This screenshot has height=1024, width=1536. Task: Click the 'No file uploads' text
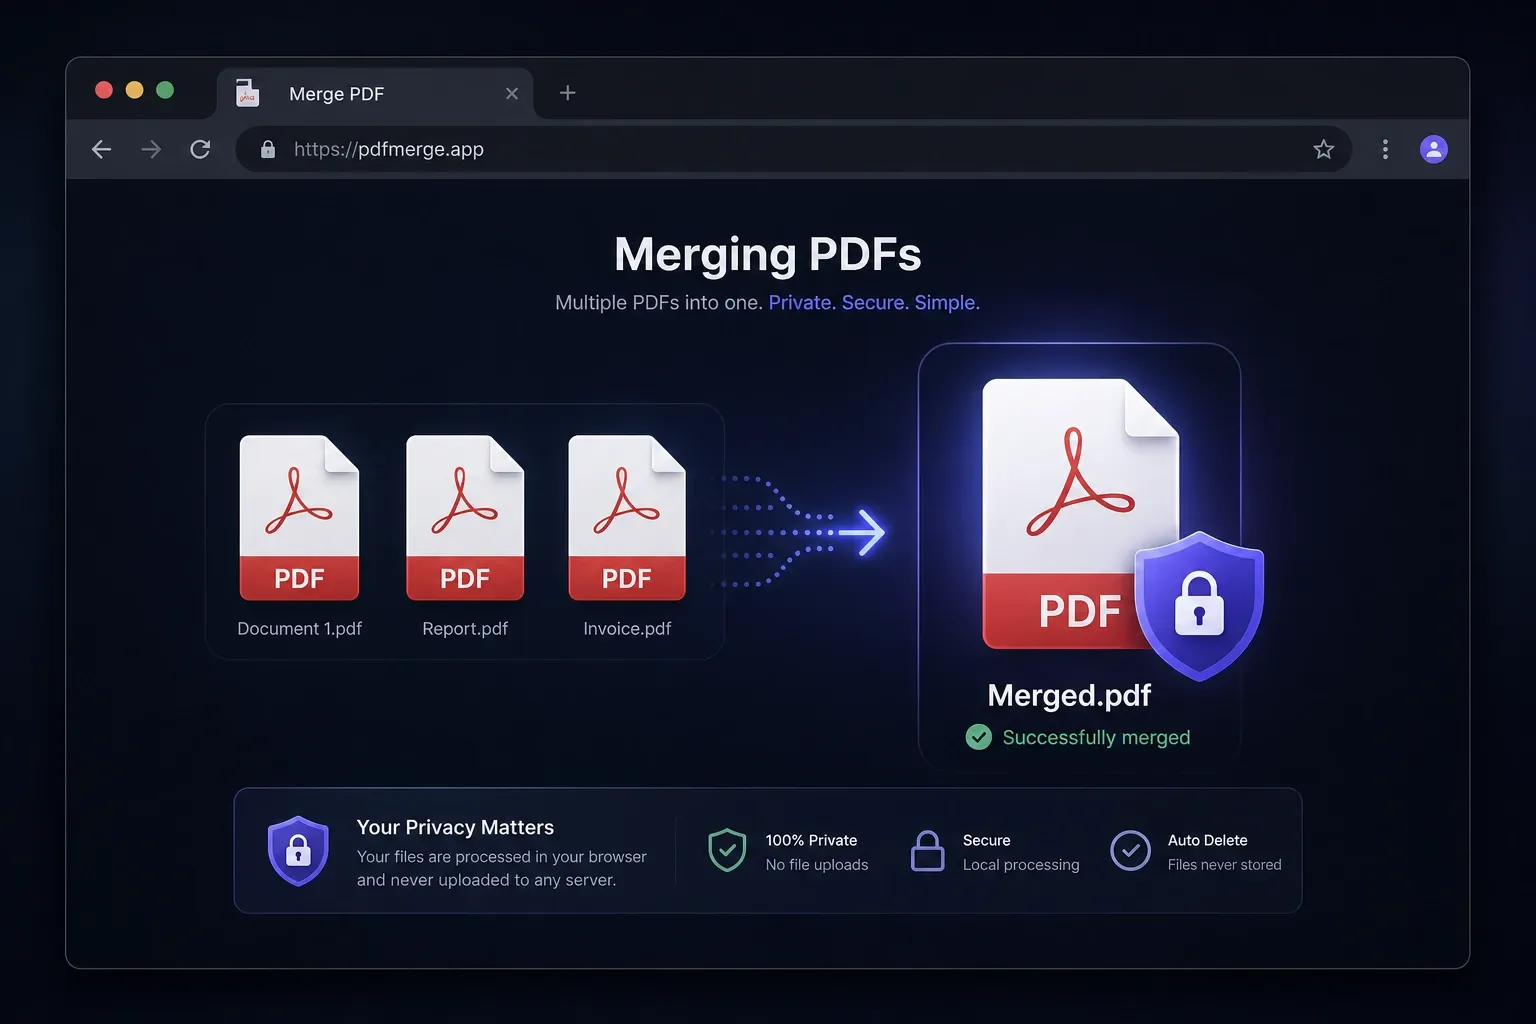tap(817, 864)
